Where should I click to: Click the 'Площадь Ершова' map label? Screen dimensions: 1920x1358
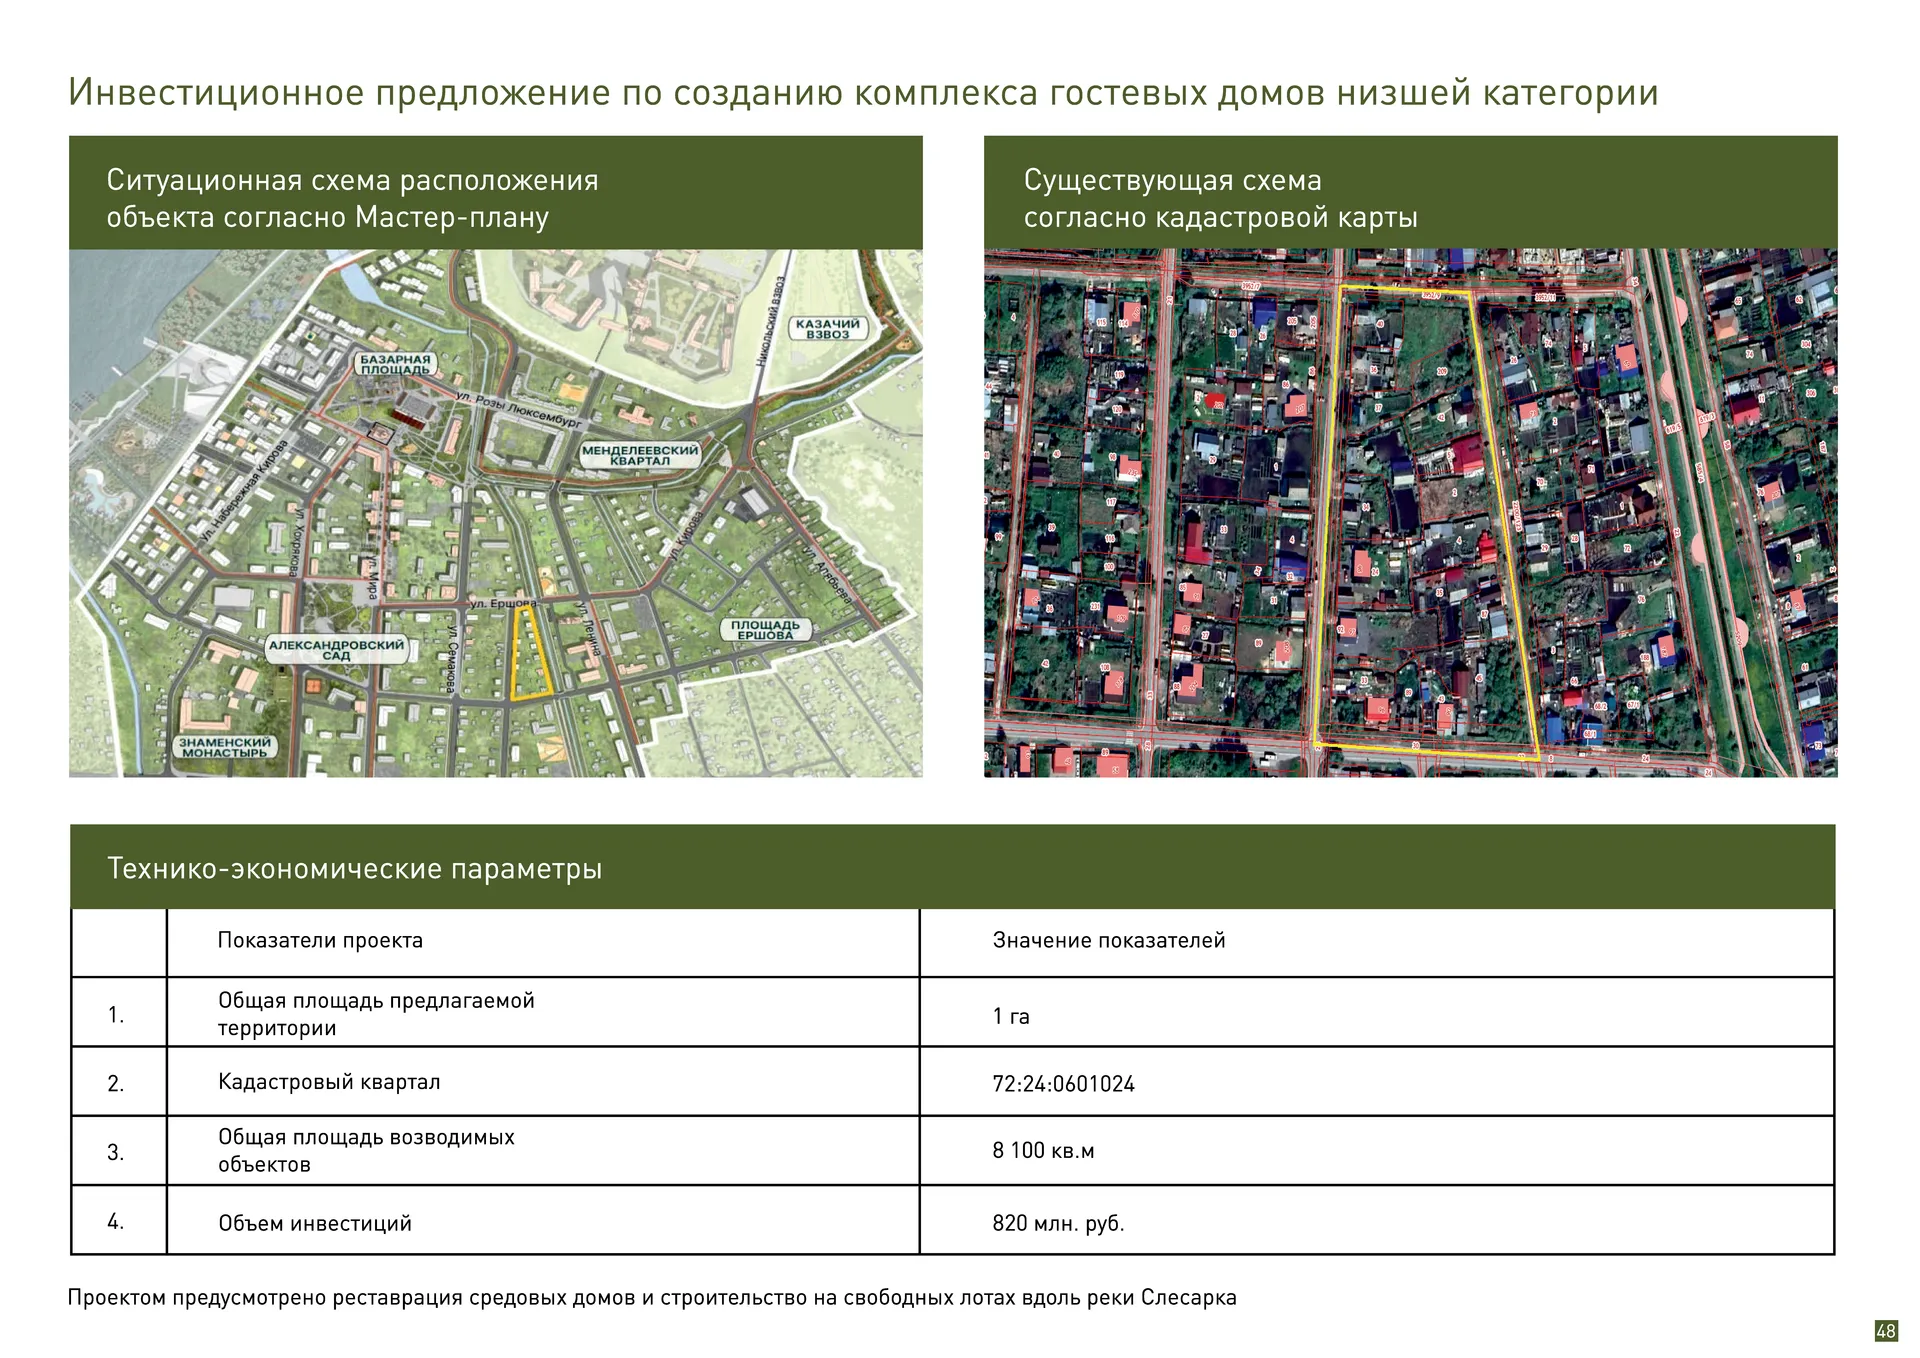click(x=765, y=629)
